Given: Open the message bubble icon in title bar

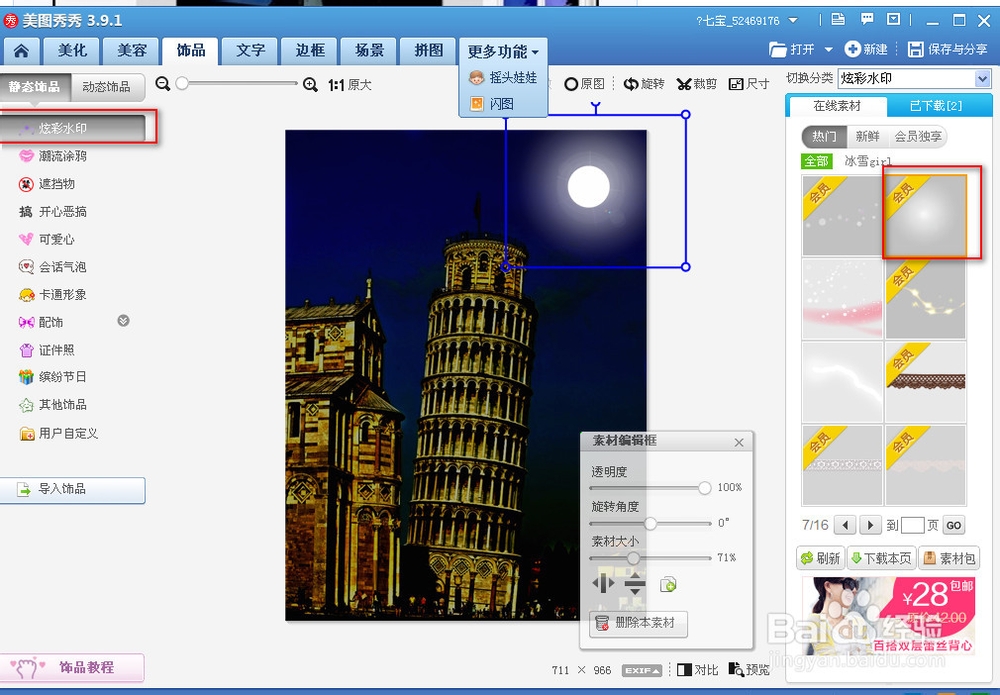Looking at the screenshot, I should pos(867,20).
